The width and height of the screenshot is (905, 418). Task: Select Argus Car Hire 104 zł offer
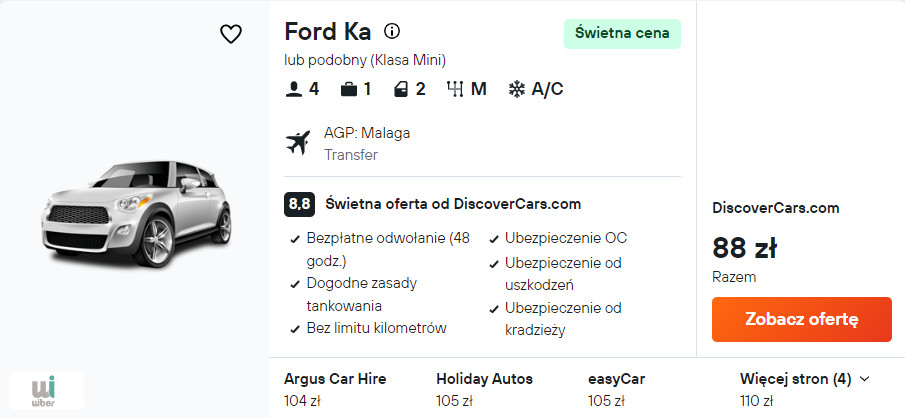click(335, 389)
